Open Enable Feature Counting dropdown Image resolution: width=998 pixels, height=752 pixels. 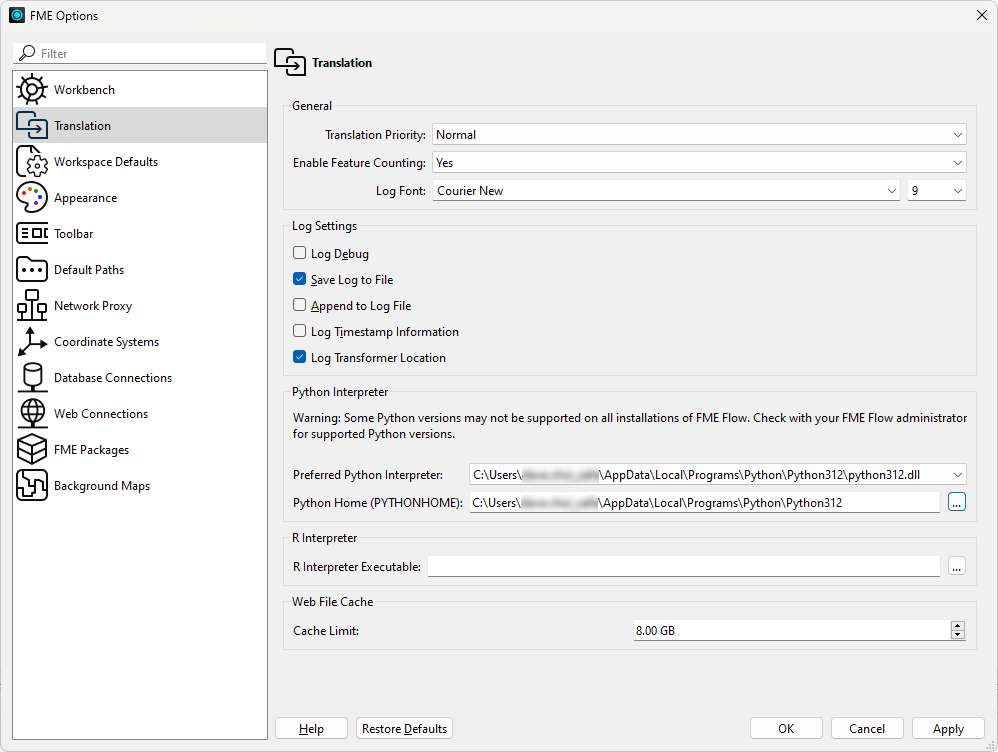[699, 162]
